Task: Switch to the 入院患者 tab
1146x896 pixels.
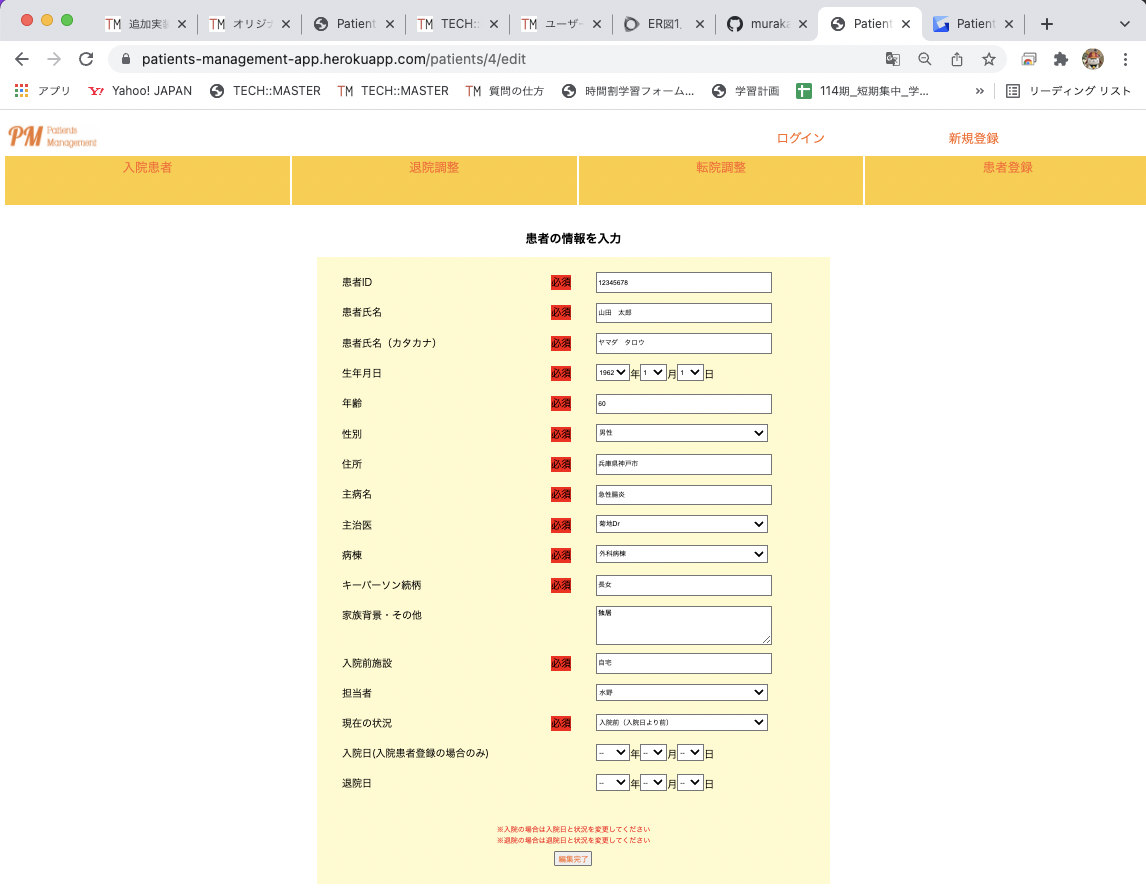Action: [x=146, y=169]
